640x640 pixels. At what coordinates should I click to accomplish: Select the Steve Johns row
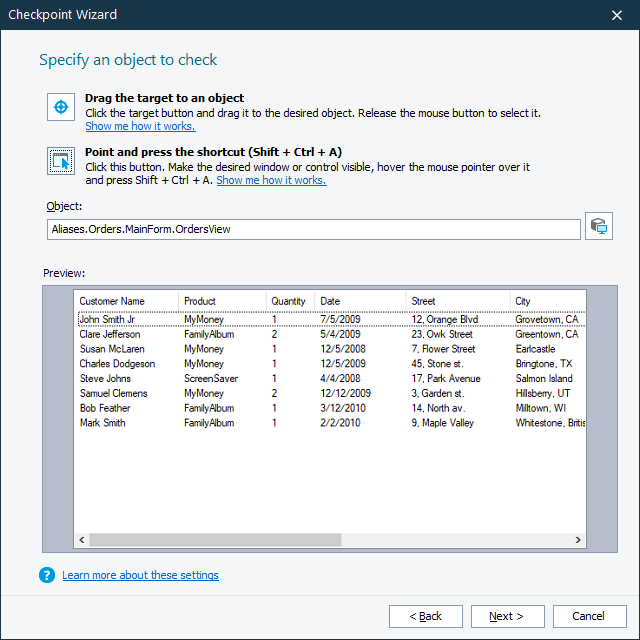coord(105,379)
